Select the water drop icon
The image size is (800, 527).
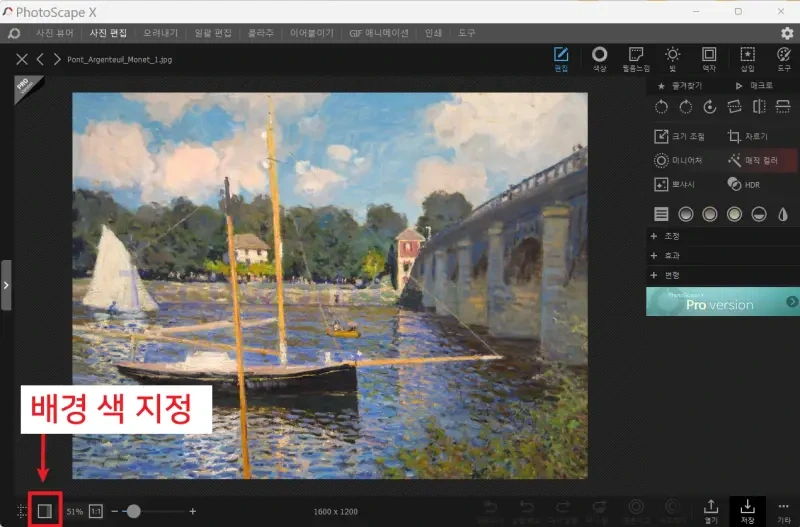[x=783, y=214]
